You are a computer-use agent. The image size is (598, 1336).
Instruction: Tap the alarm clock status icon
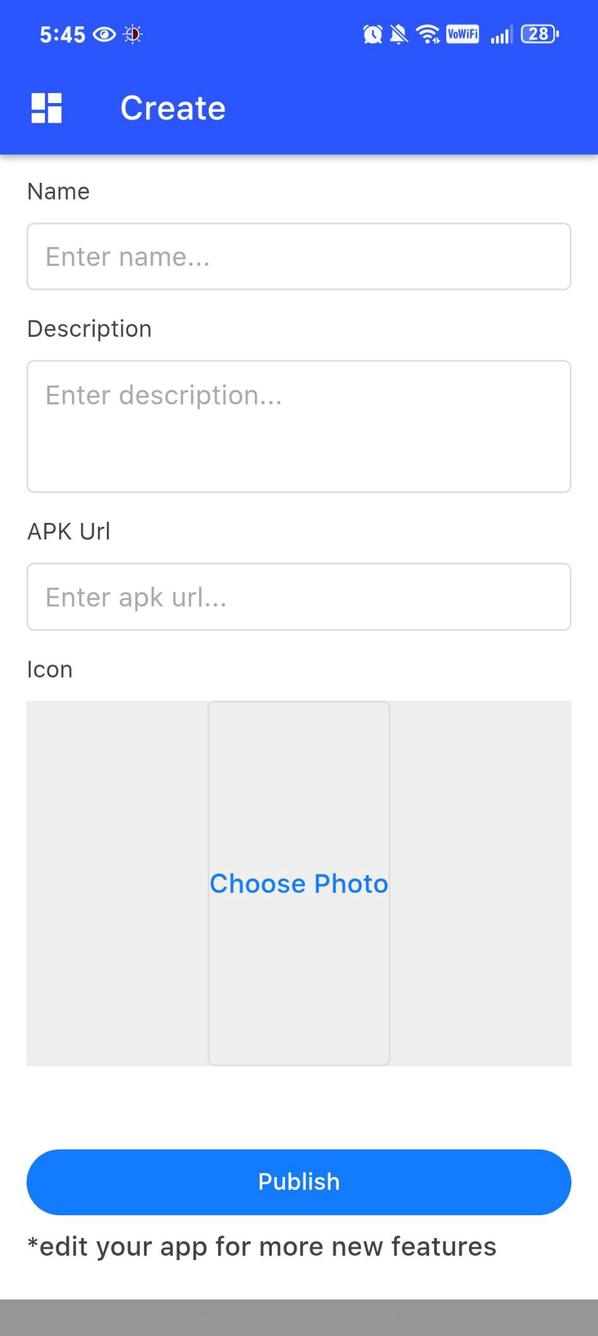[x=373, y=35]
